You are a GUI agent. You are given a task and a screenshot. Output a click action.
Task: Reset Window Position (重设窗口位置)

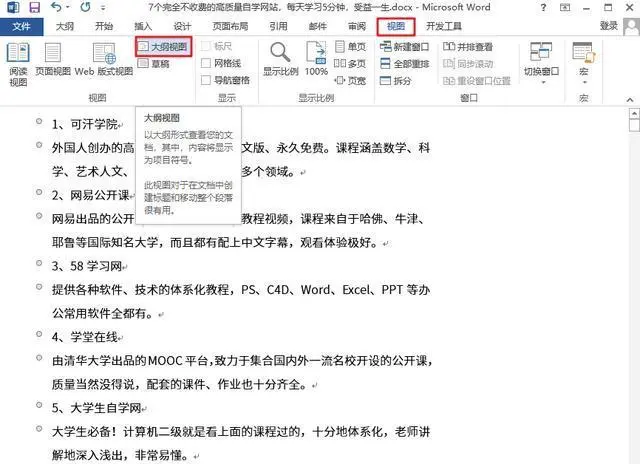coord(477,80)
